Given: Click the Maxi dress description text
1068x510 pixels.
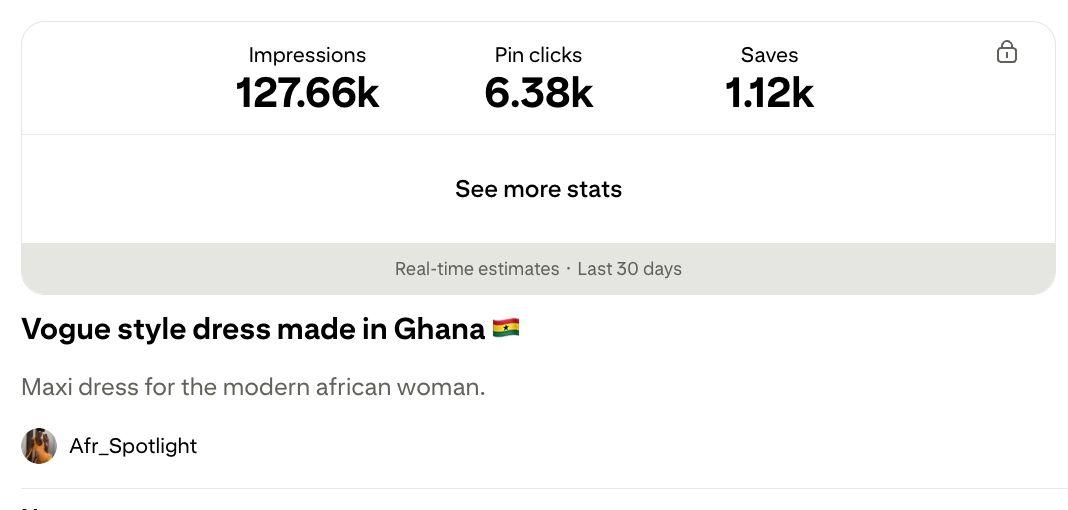Looking at the screenshot, I should point(253,387).
